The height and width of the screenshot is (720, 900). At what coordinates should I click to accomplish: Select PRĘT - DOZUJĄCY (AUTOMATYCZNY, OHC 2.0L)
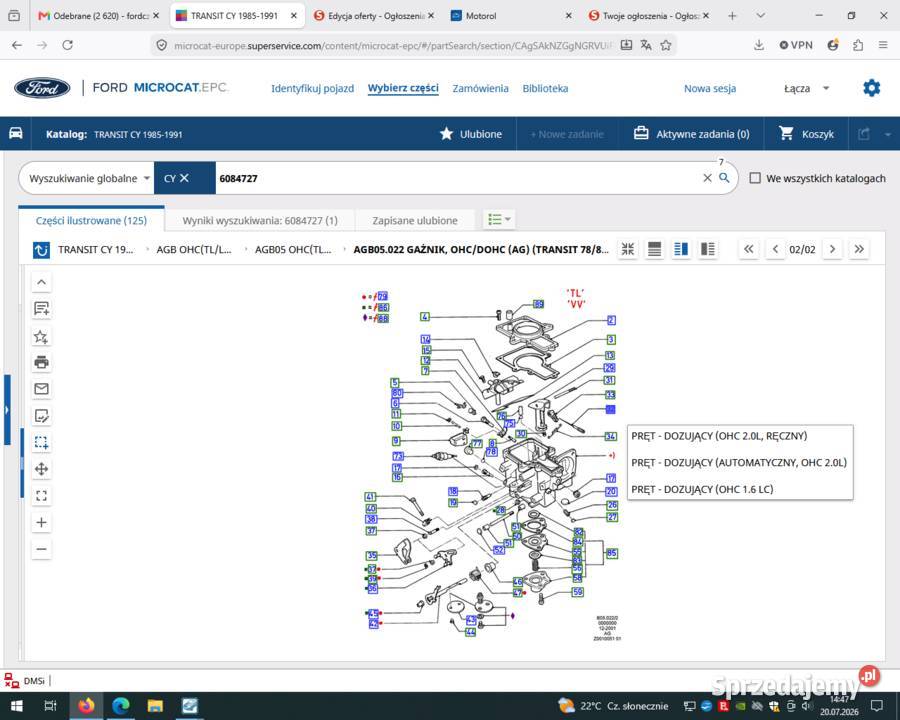pyautogui.click(x=739, y=462)
